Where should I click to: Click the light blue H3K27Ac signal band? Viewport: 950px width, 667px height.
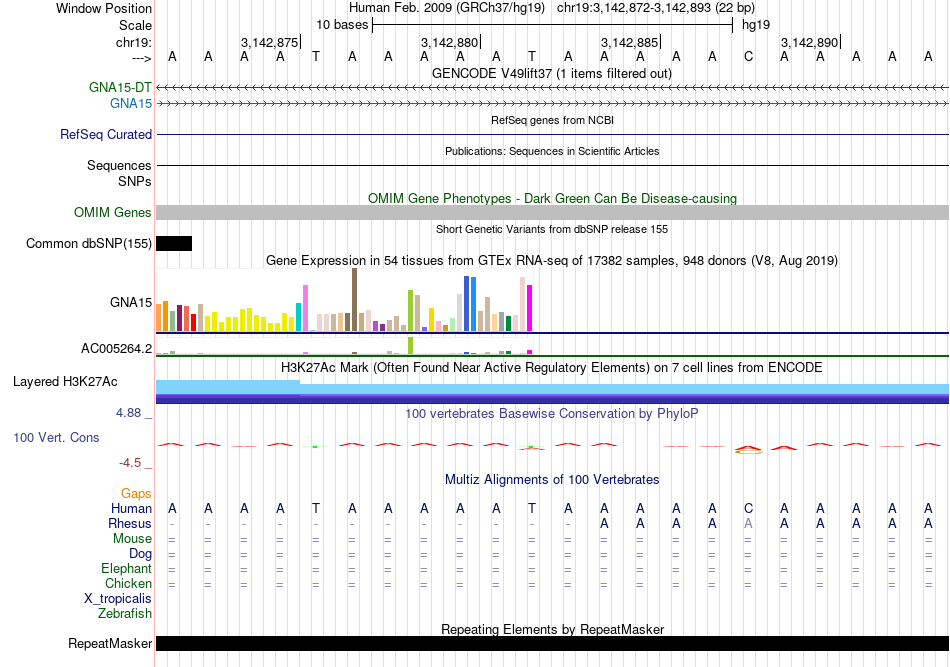click(227, 387)
